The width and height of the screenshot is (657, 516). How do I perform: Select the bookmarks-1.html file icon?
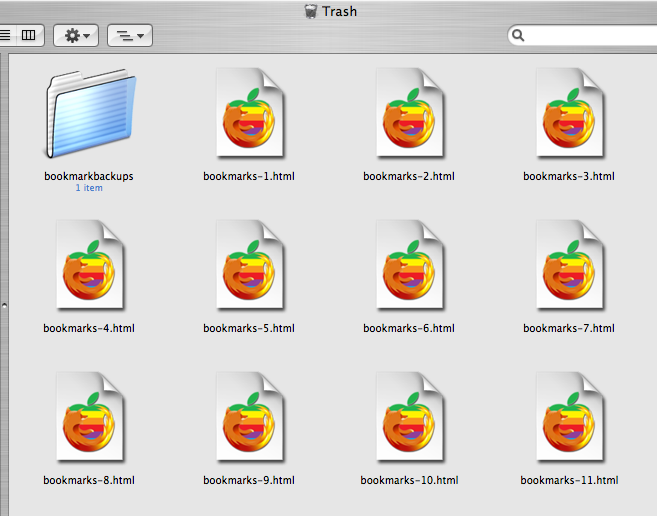[x=250, y=113]
